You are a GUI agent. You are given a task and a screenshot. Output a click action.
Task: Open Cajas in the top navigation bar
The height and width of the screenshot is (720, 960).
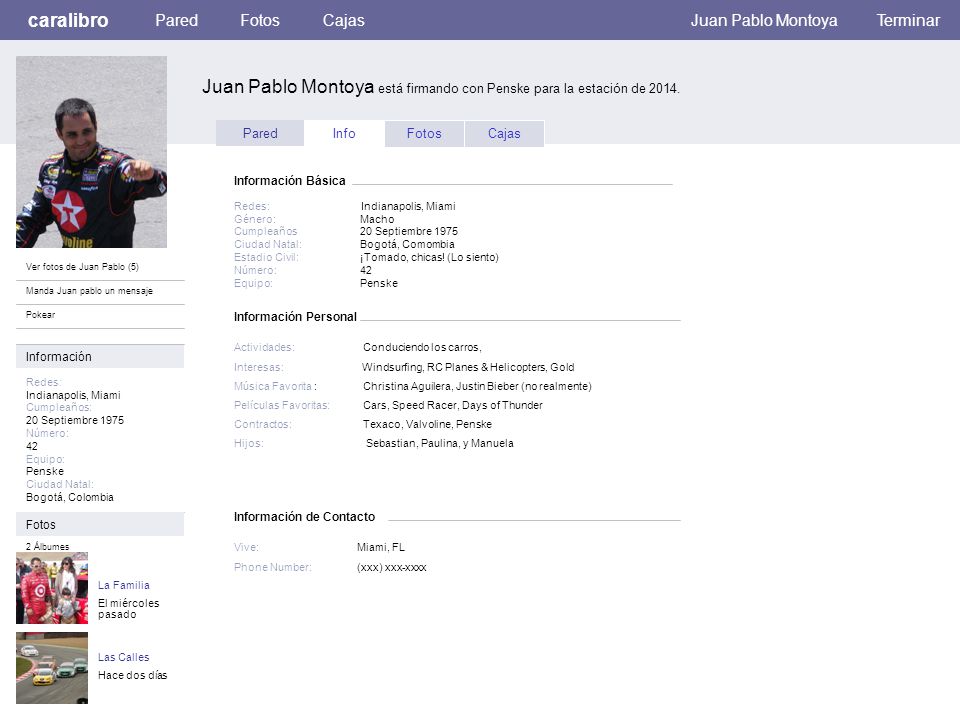point(343,20)
